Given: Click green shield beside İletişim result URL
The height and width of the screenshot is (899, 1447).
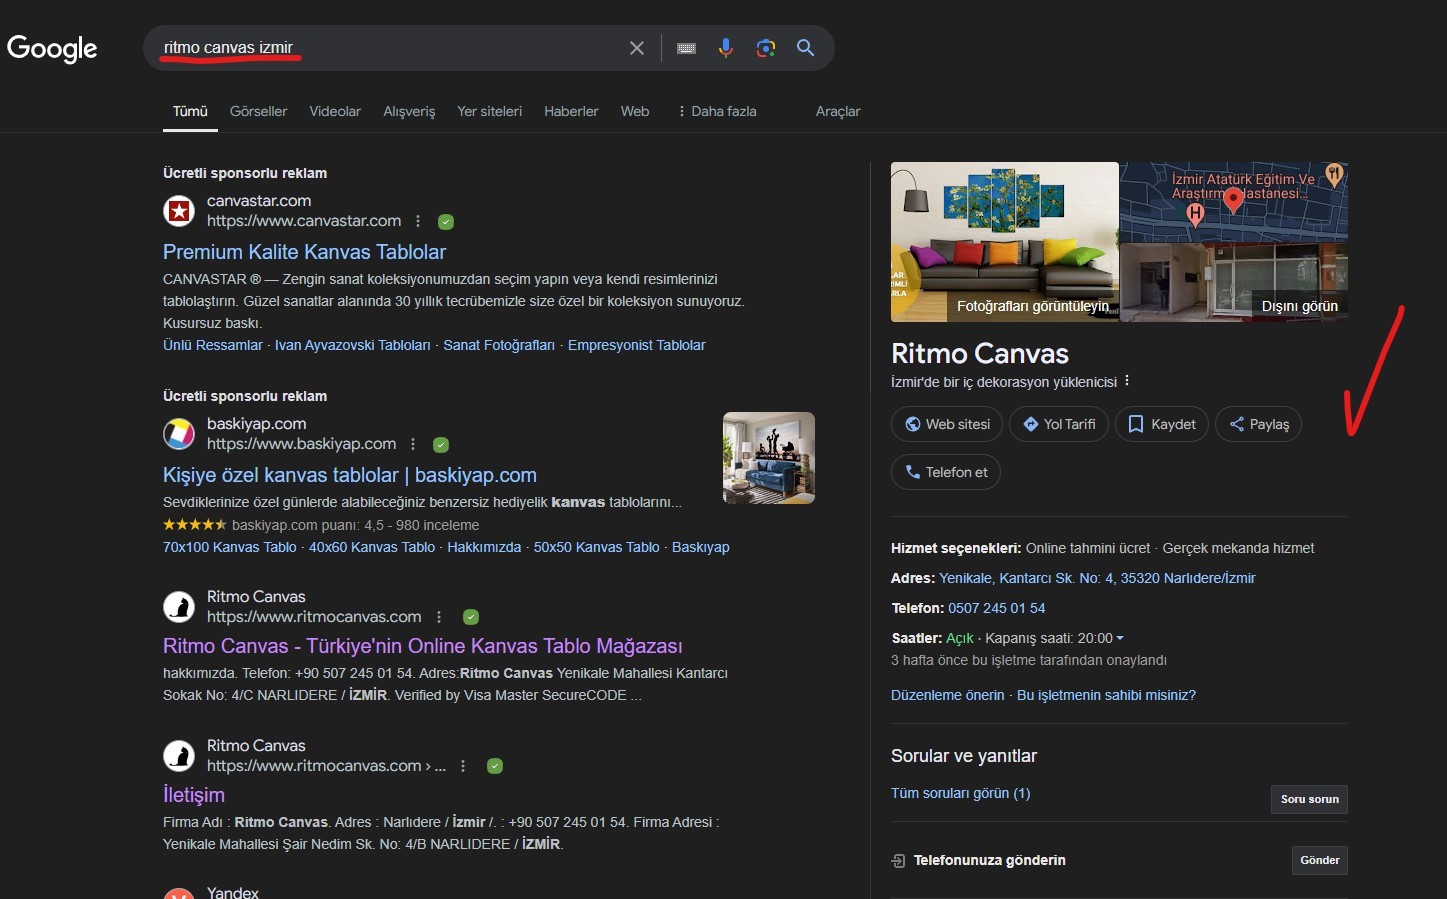Looking at the screenshot, I should tap(494, 766).
